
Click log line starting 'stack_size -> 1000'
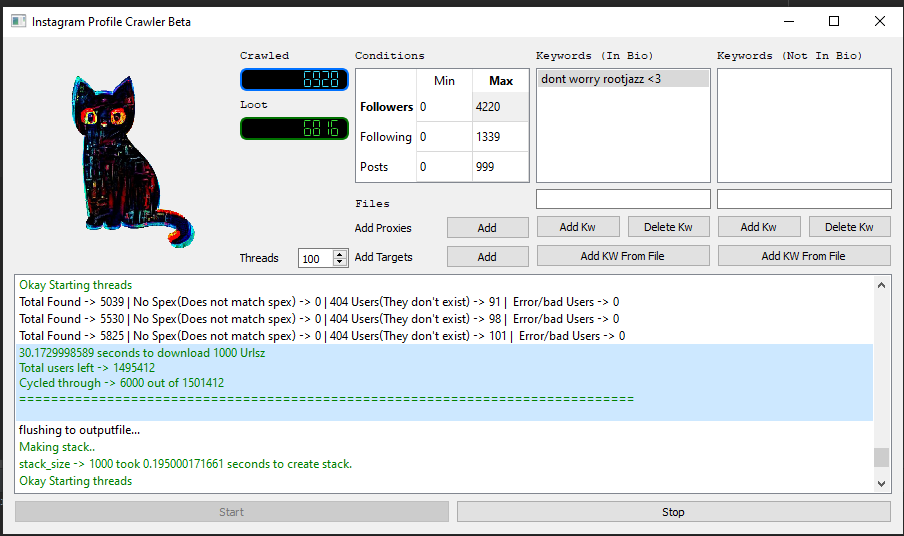click(186, 464)
